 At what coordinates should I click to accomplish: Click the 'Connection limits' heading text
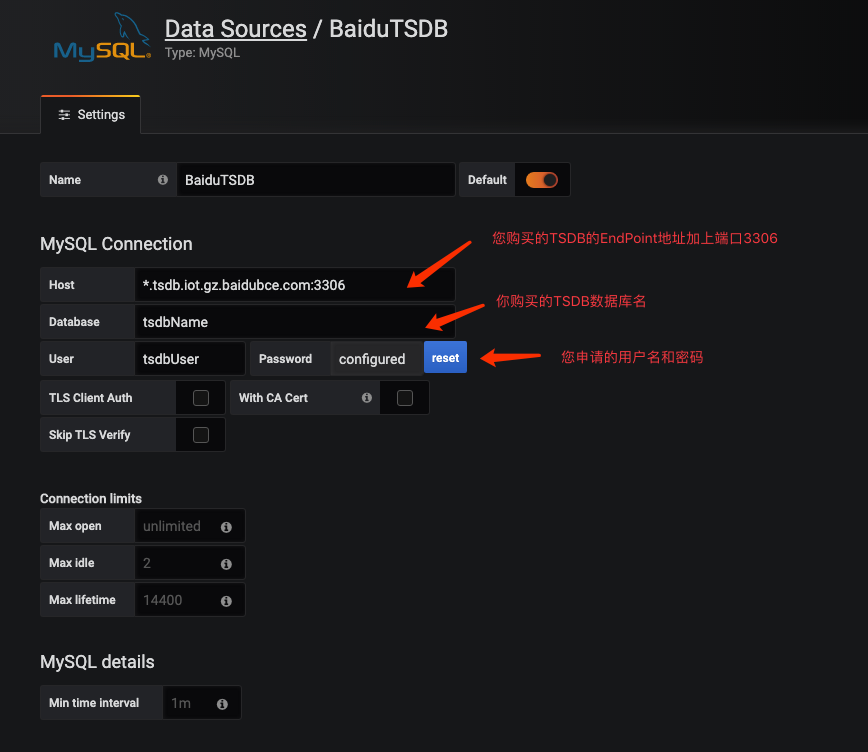[x=91, y=498]
